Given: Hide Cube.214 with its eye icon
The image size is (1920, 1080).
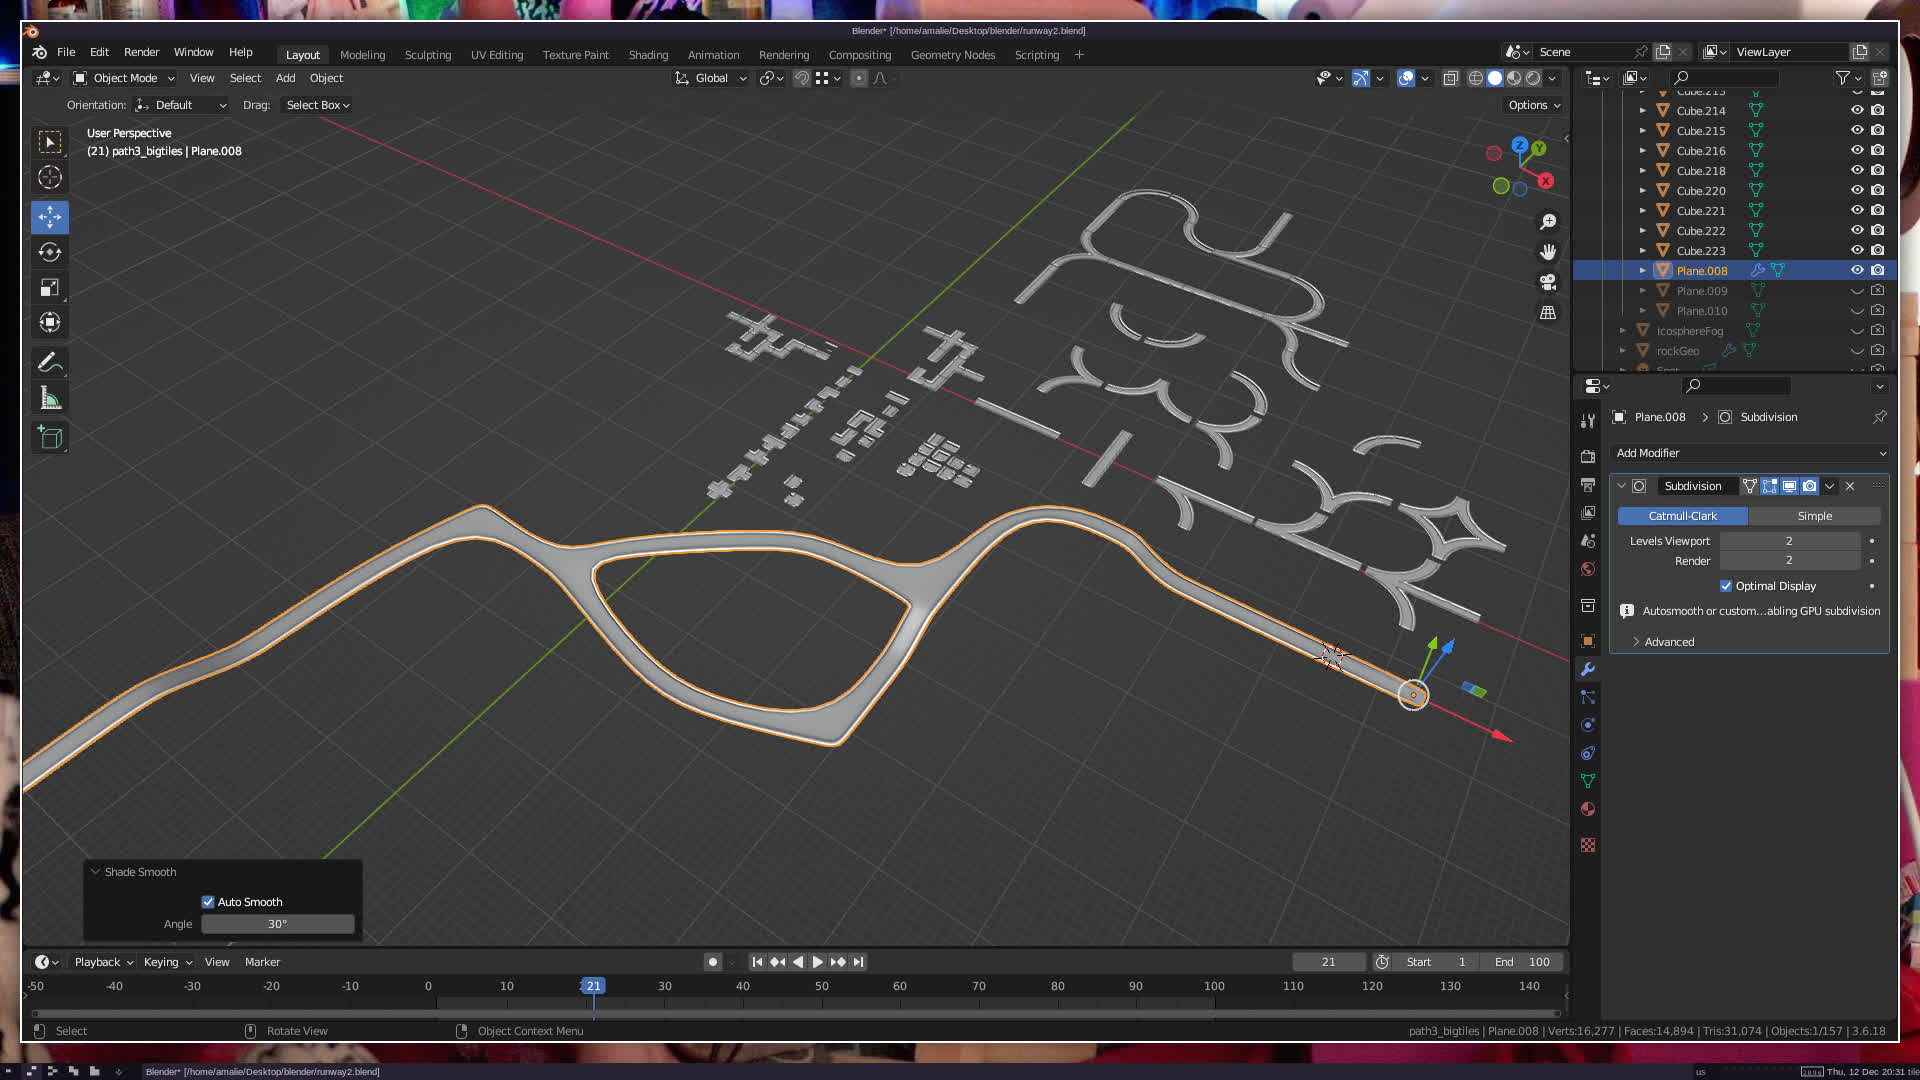Looking at the screenshot, I should [x=1857, y=110].
